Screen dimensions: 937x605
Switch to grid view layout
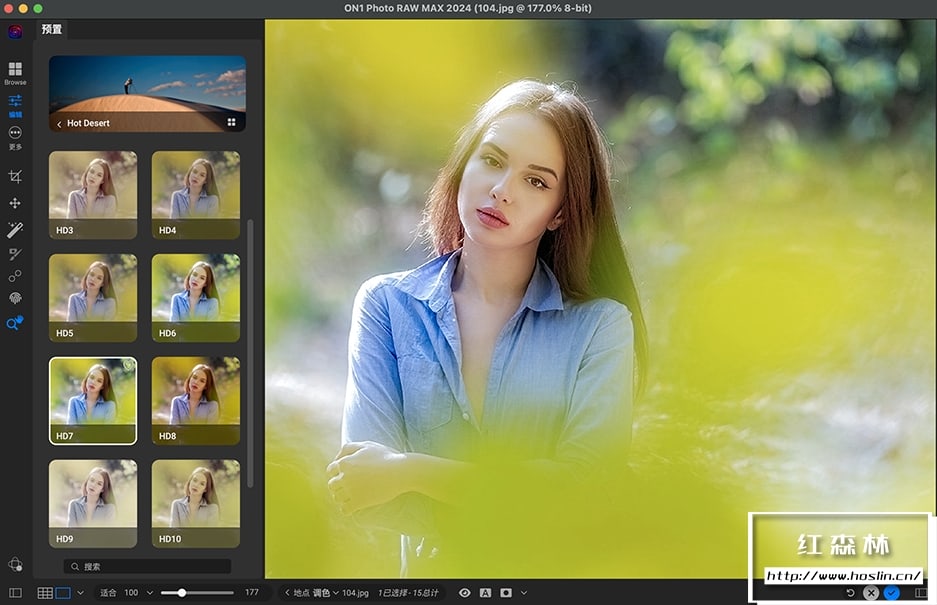(45, 593)
